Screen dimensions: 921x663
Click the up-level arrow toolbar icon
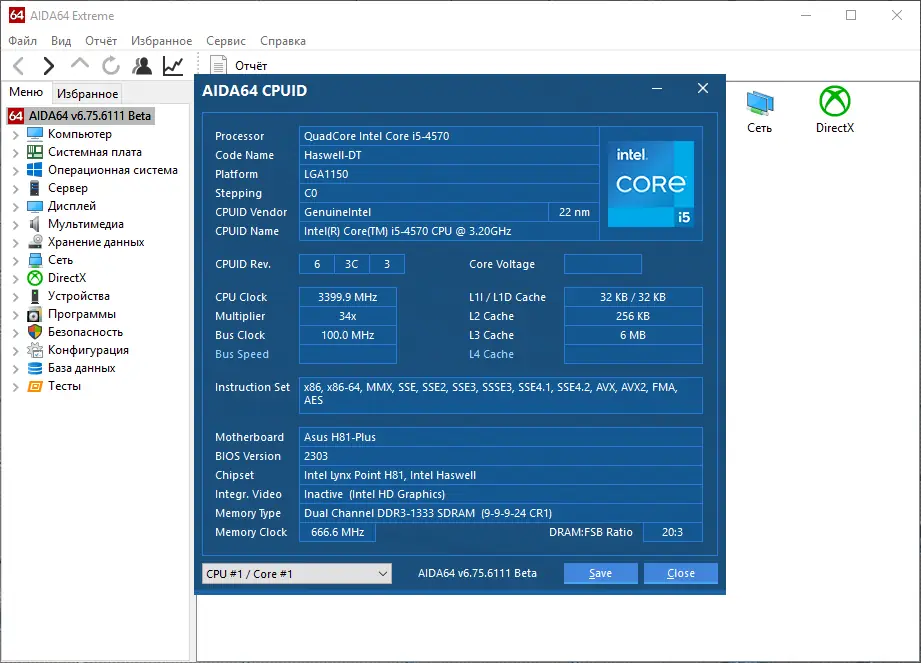point(80,64)
